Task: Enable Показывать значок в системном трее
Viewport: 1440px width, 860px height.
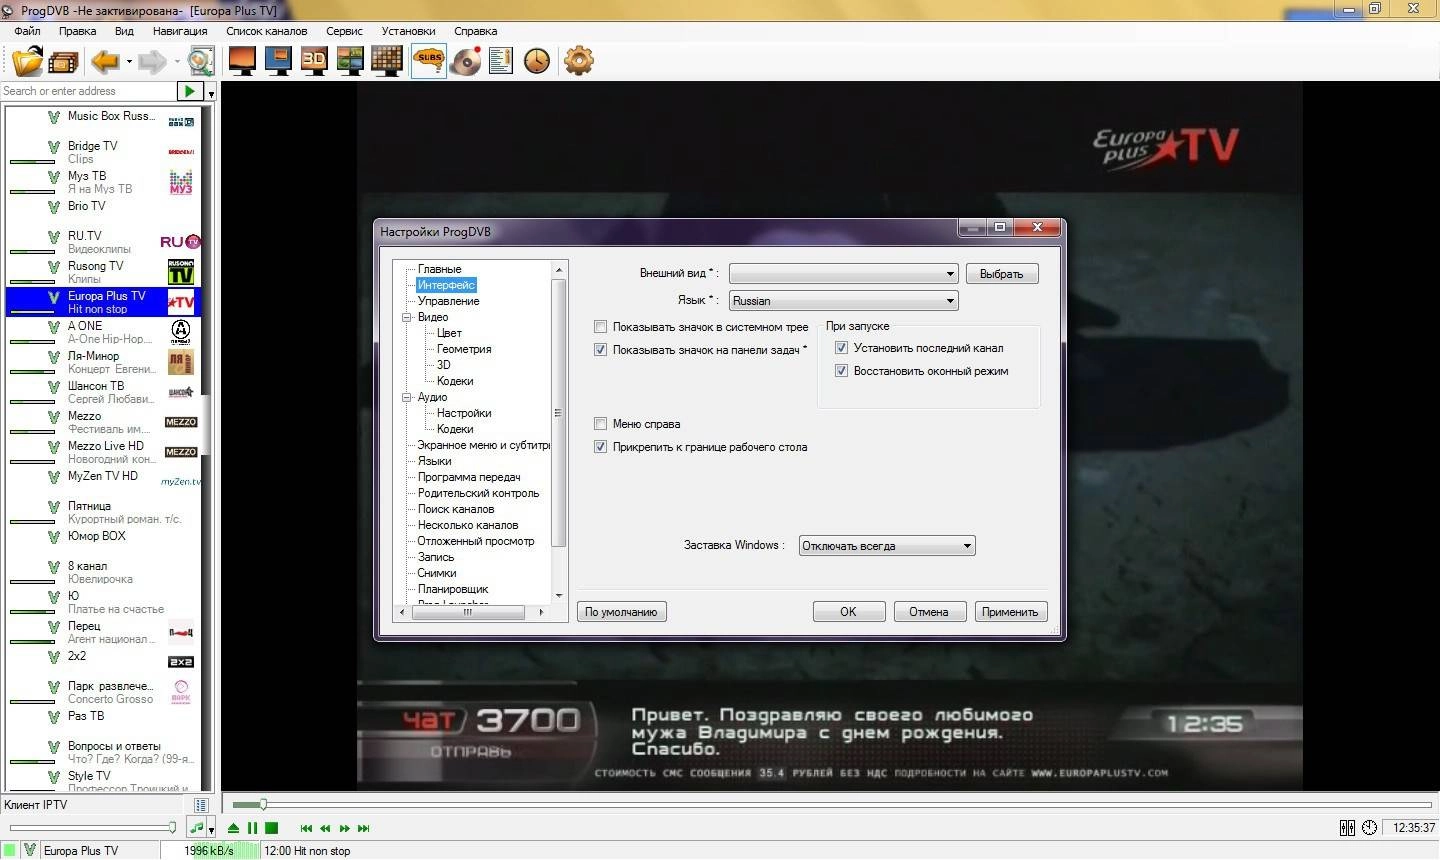Action: 601,327
